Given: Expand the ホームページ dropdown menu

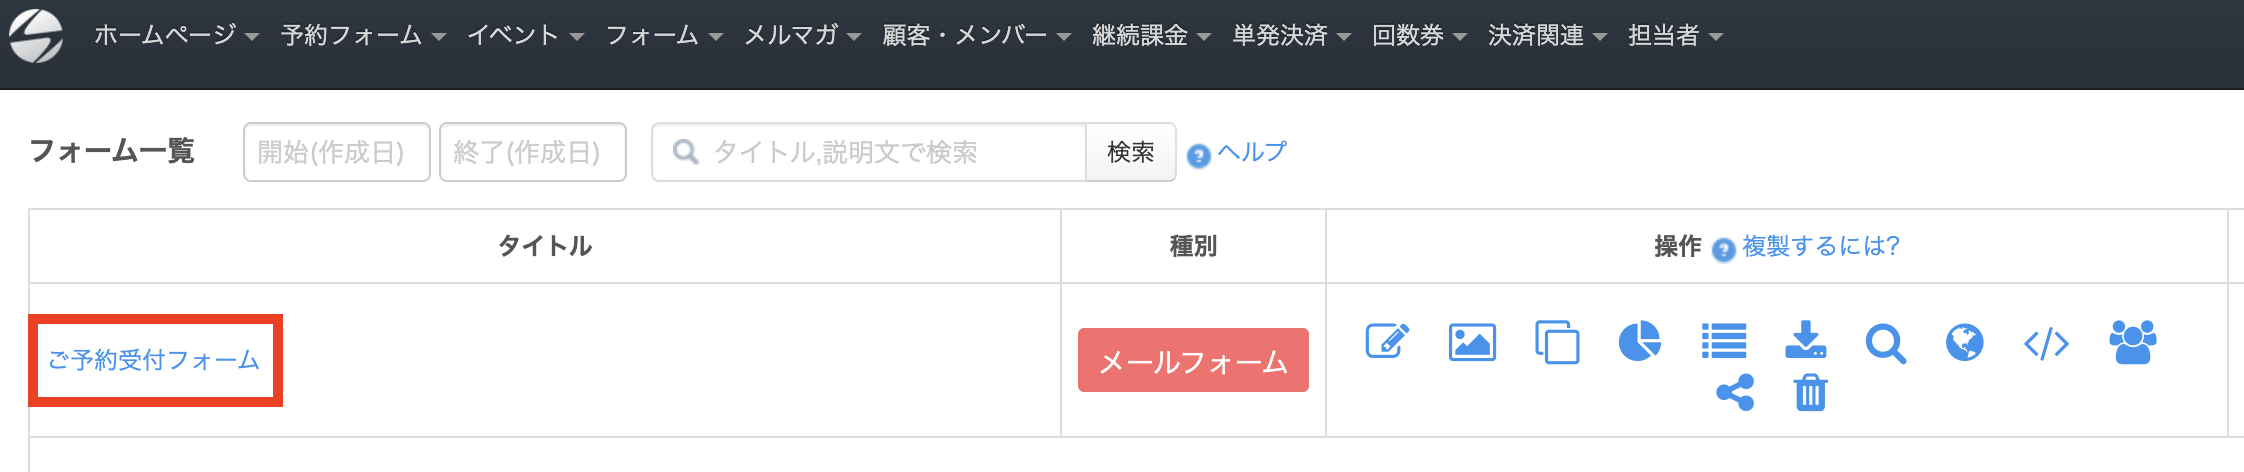Looking at the screenshot, I should tap(176, 36).
